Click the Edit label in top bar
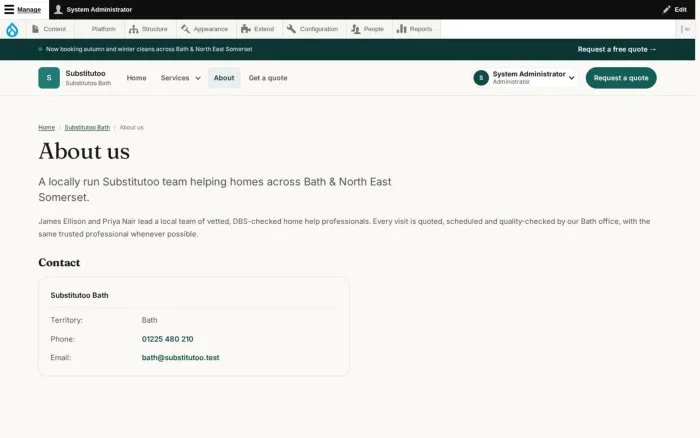 tap(680, 9)
